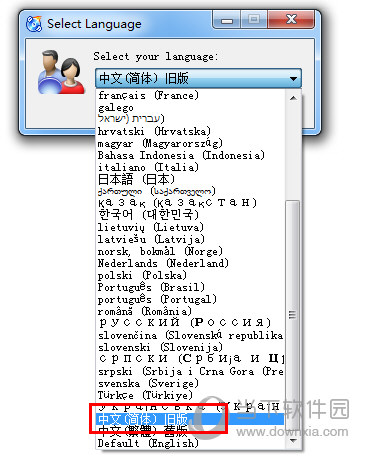The width and height of the screenshot is (373, 461).
Task: Select українська (Україна) entry
Action: coord(191,407)
